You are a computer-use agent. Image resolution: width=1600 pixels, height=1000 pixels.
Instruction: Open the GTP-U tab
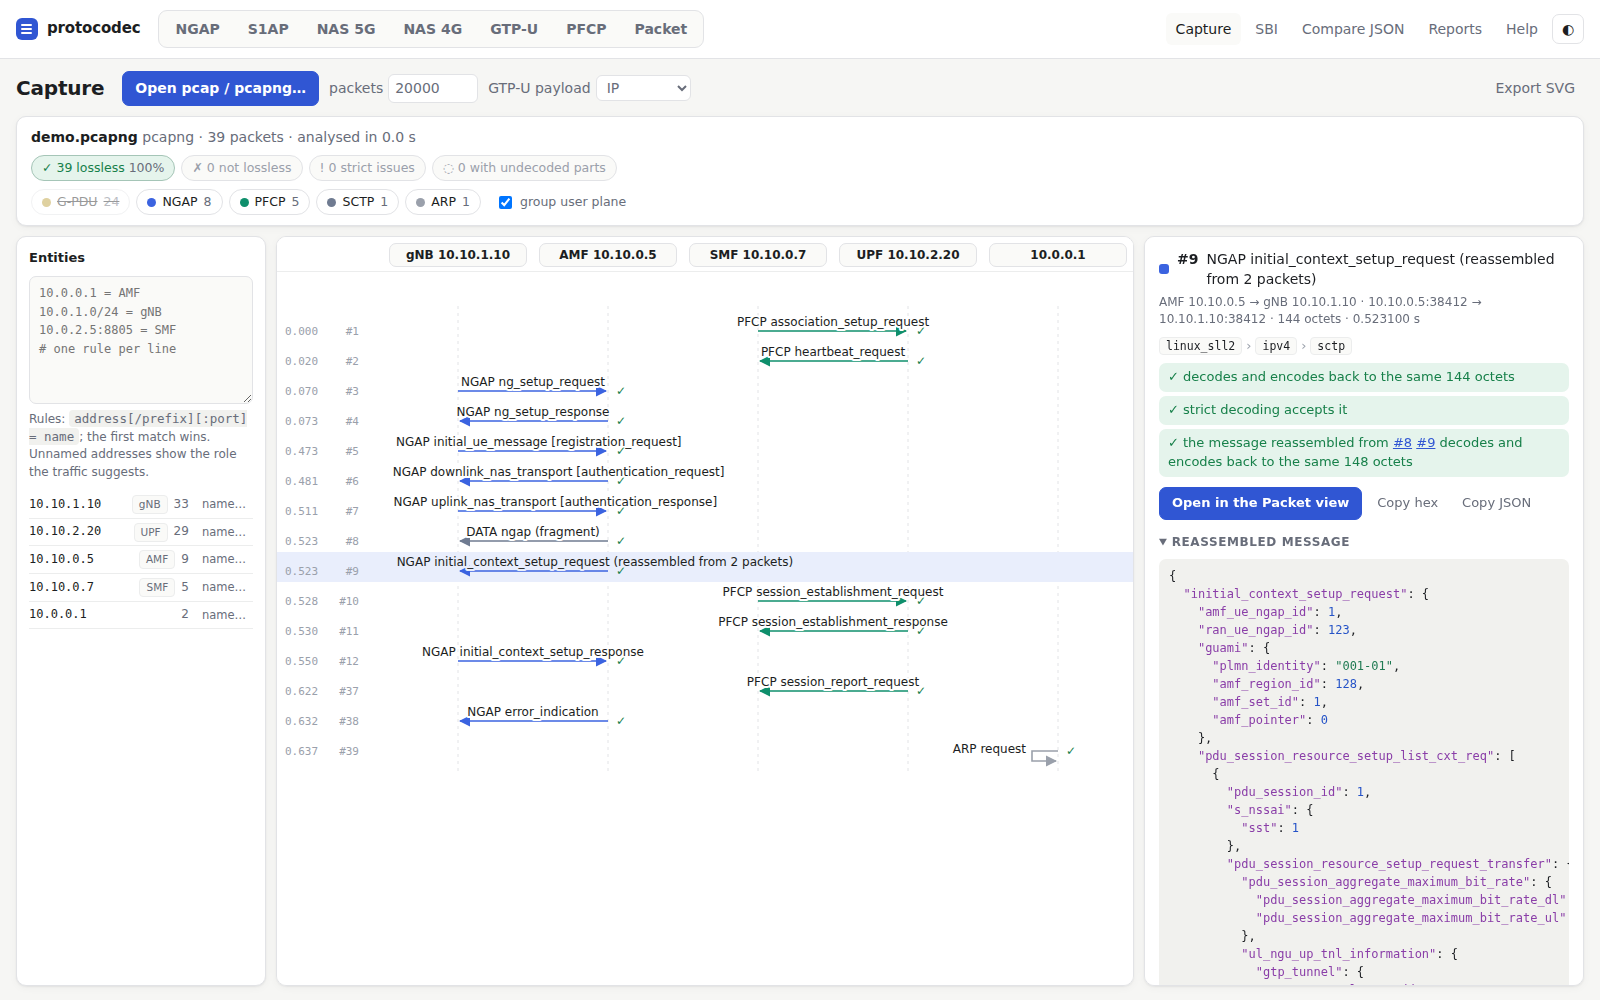coord(514,29)
